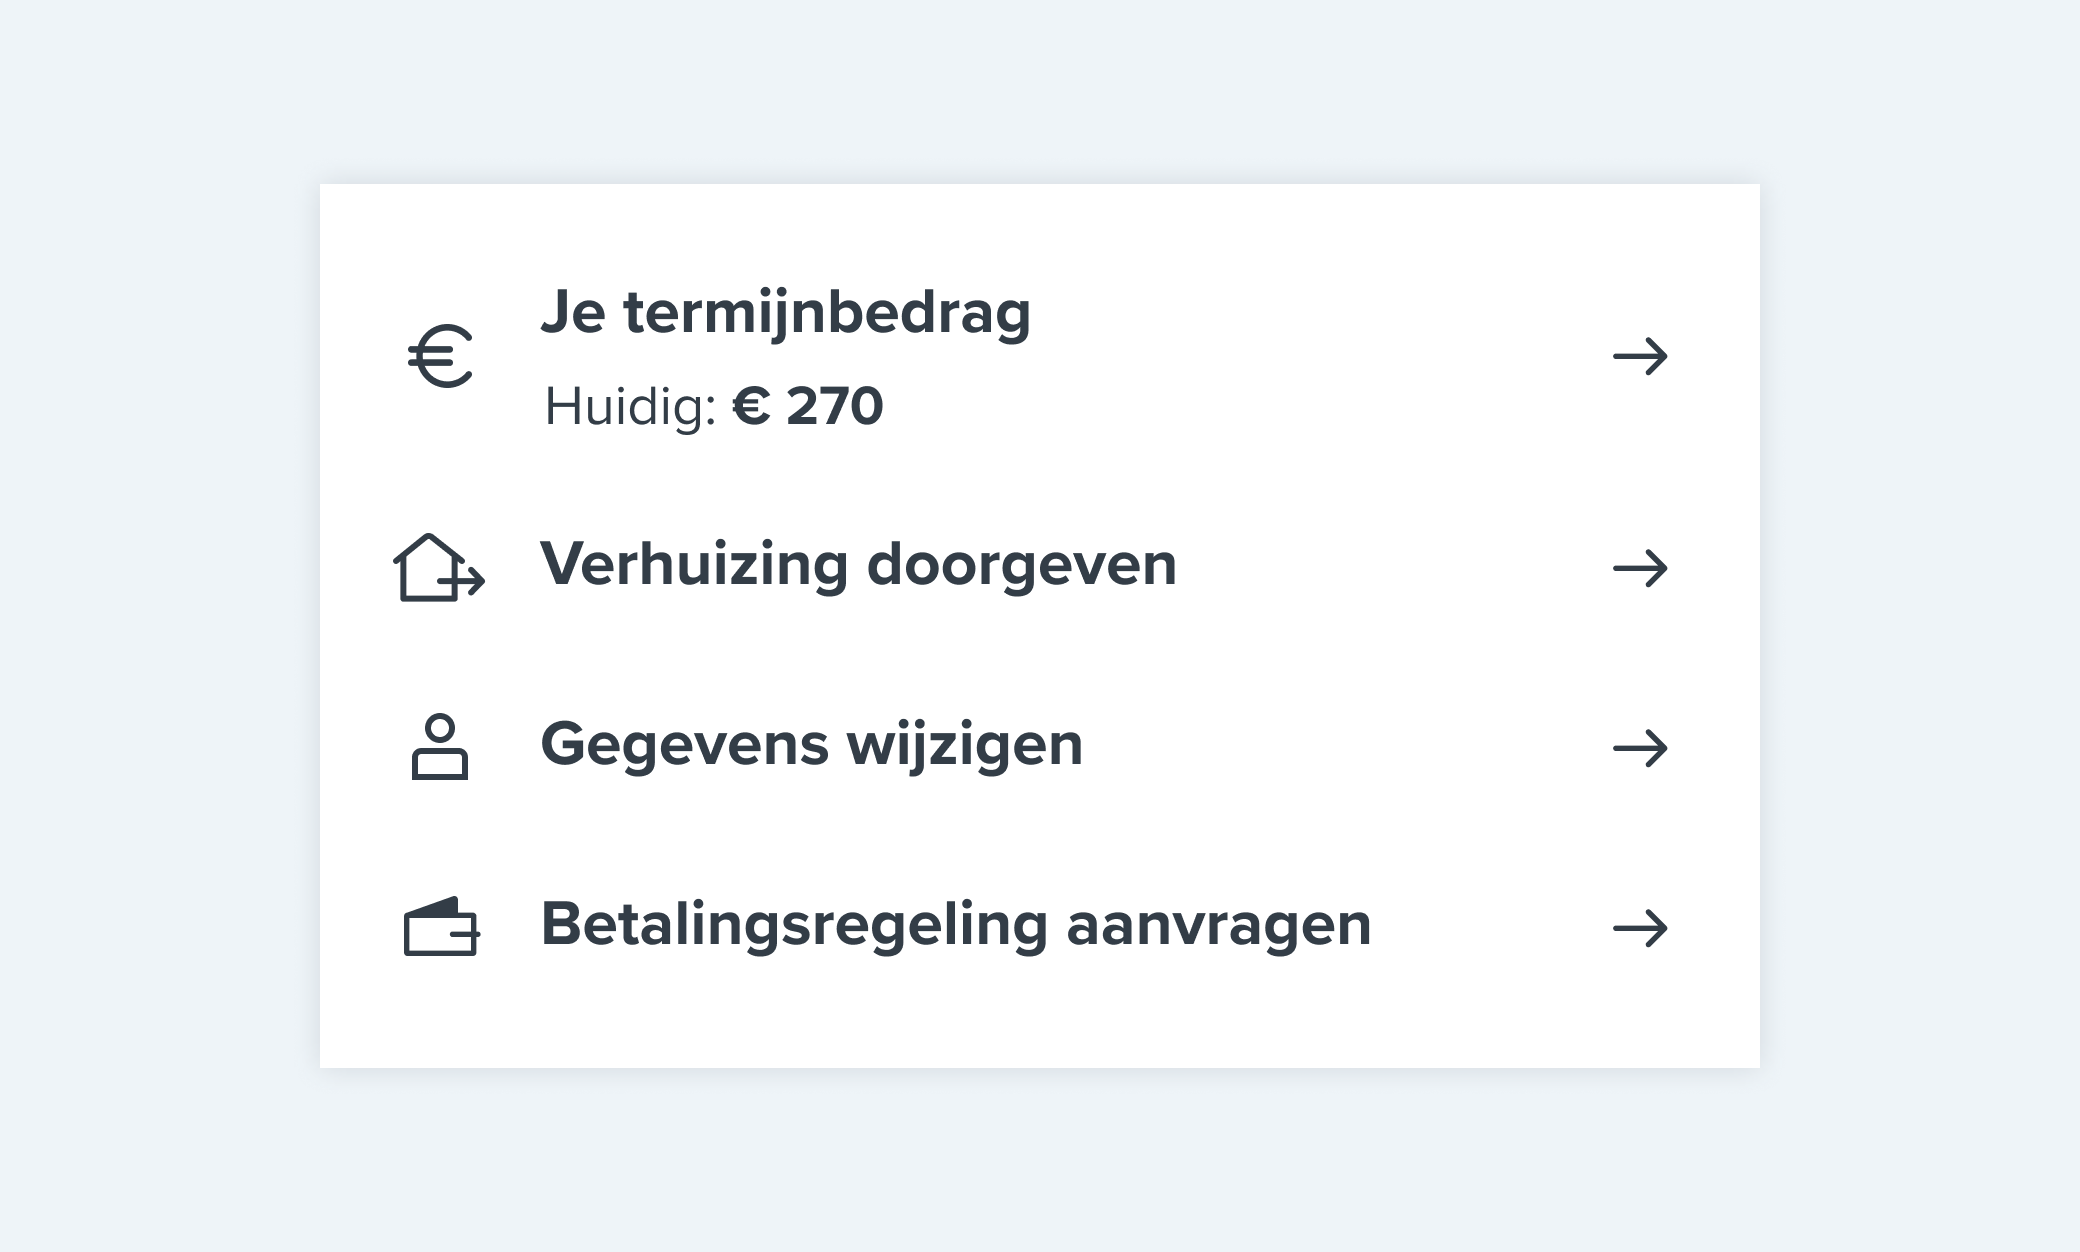
Task: Open Betalingsregeling aanvragen link text
Action: [x=956, y=925]
